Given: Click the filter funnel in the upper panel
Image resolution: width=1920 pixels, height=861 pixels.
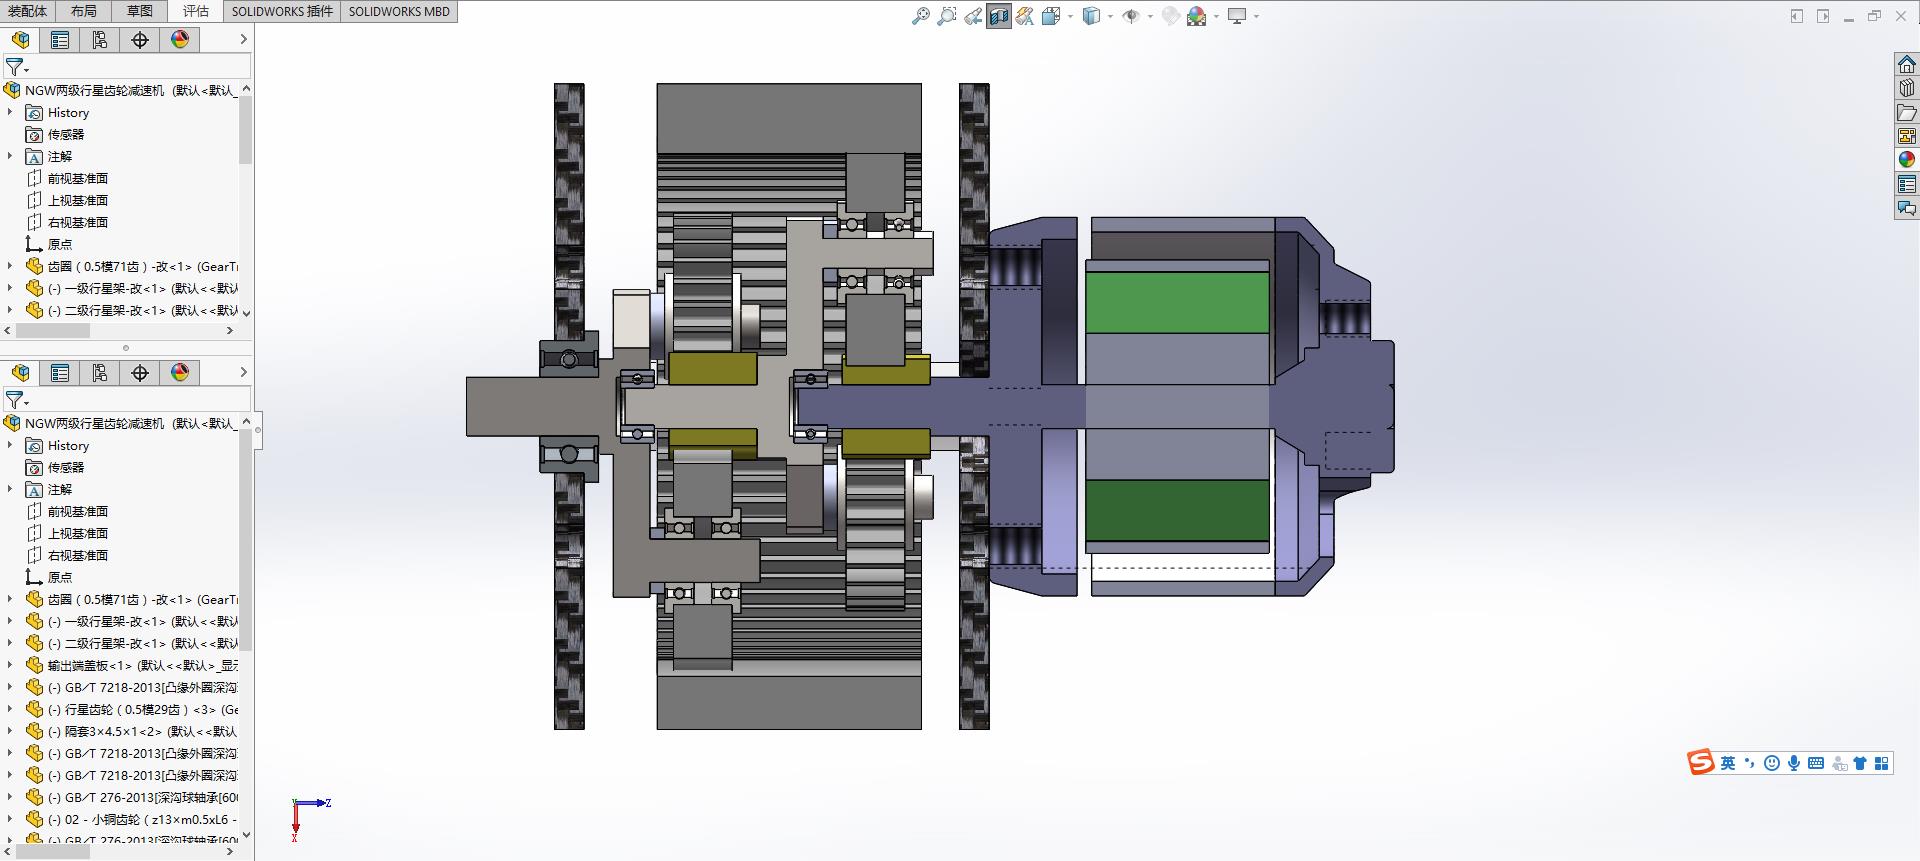Looking at the screenshot, I should coord(15,68).
